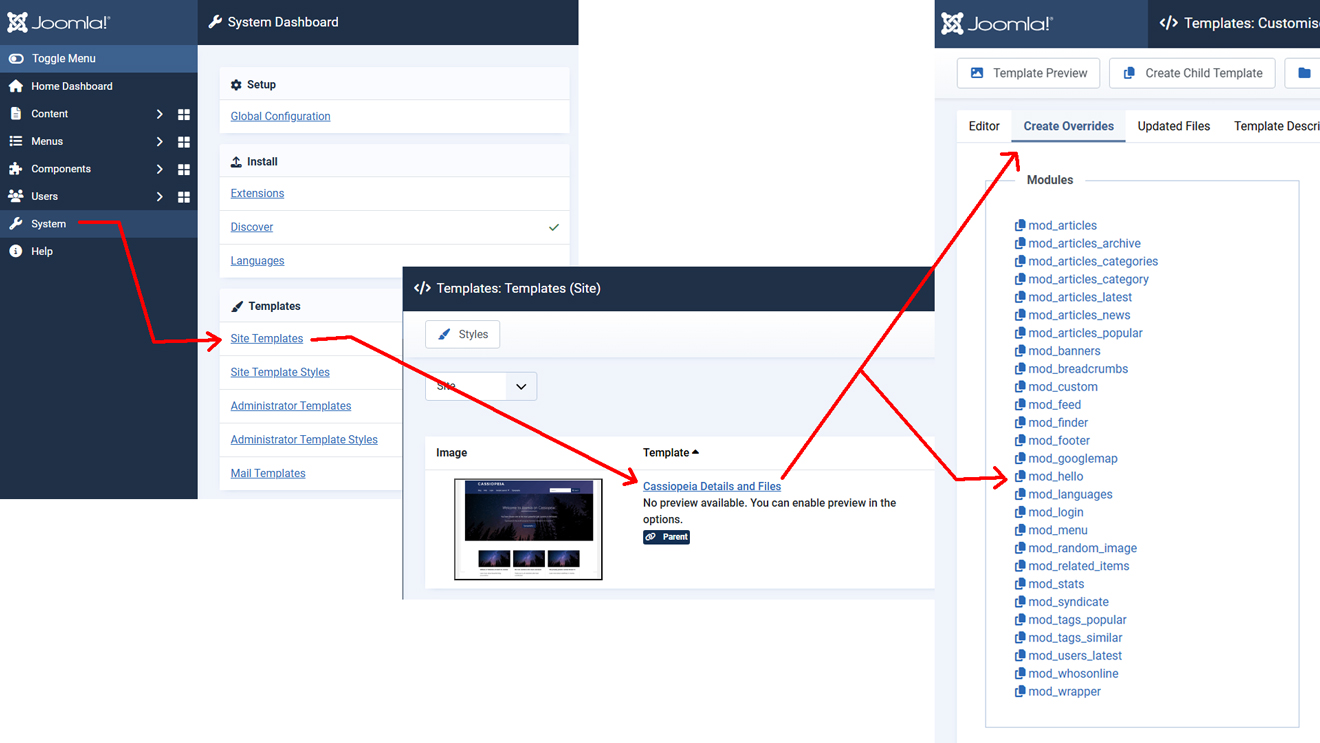Open Cassiopeia Details and Files link
1320x743 pixels.
click(711, 487)
